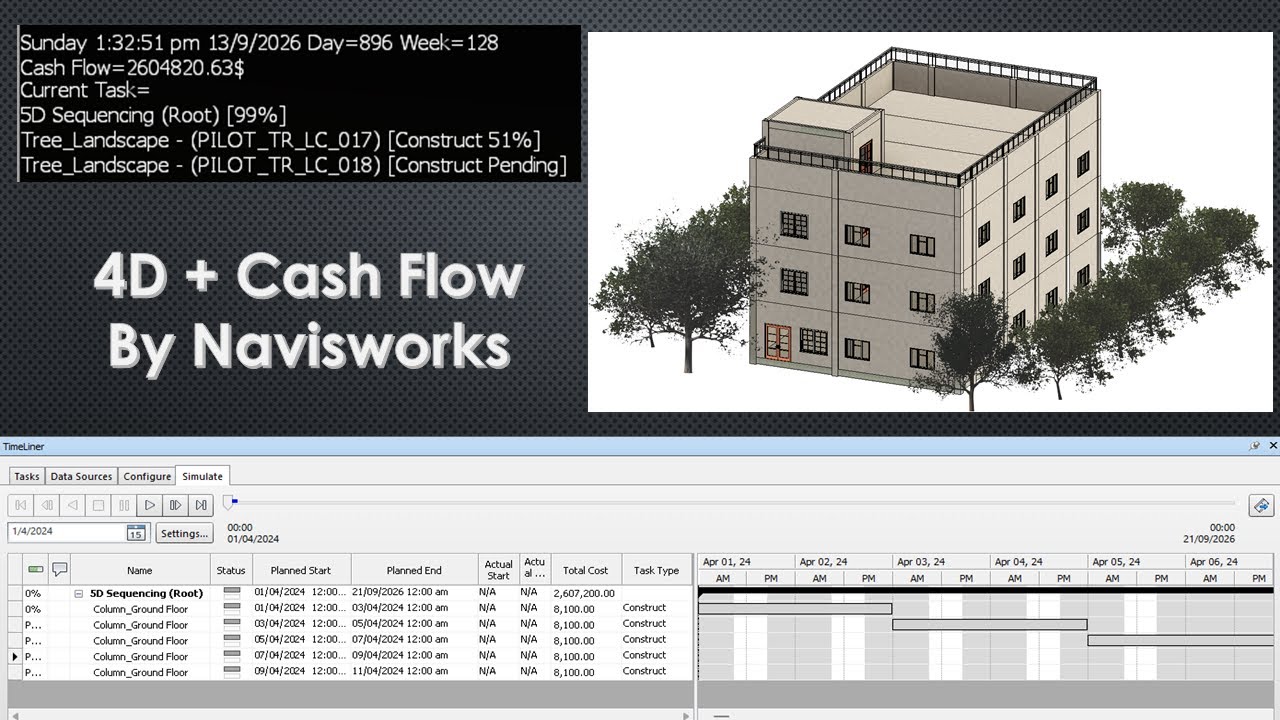Click the first Gantt bar starting Apr 01
The height and width of the screenshot is (720, 1280).
pos(795,608)
